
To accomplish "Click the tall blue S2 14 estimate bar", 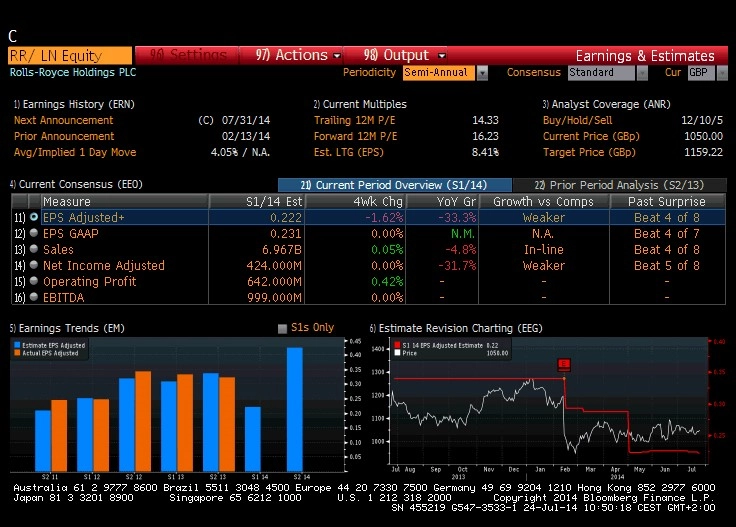I will point(295,409).
